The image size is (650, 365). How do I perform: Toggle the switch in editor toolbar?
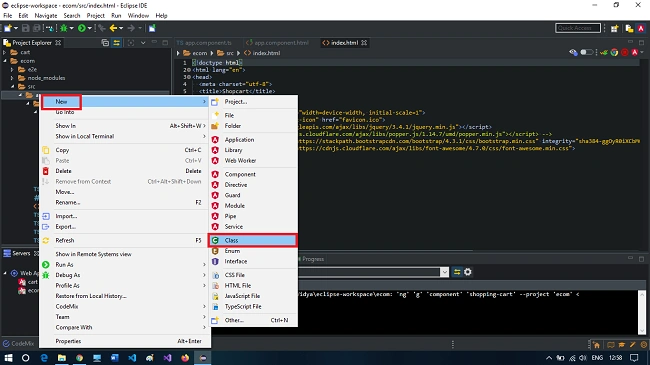[x=586, y=52]
